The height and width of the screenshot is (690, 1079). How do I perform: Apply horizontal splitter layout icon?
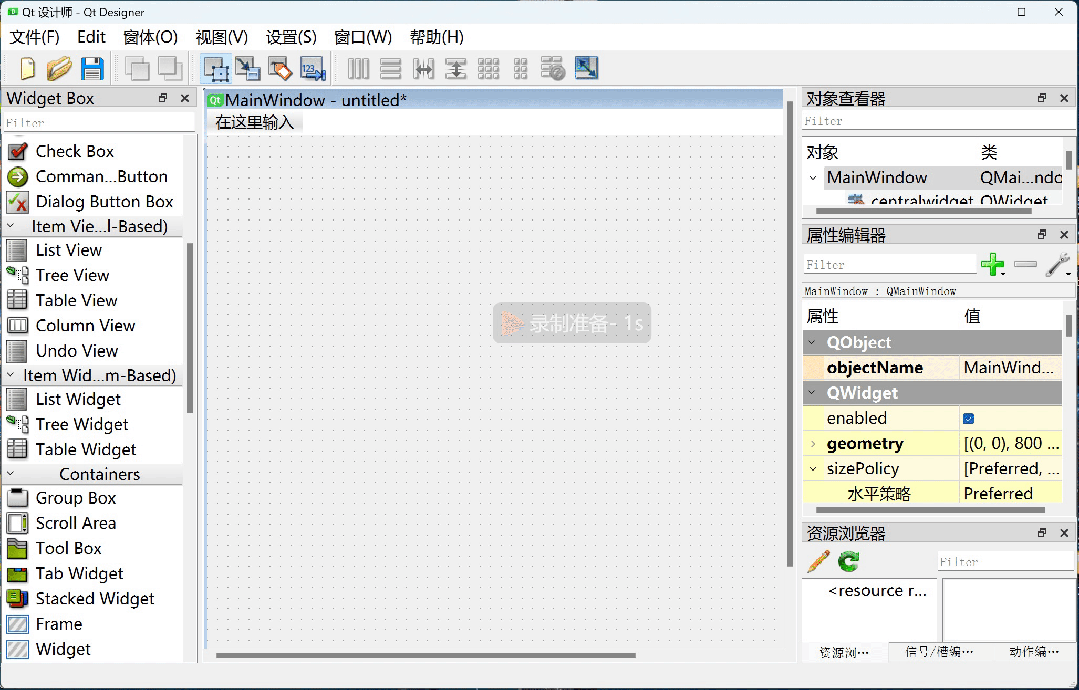[423, 69]
